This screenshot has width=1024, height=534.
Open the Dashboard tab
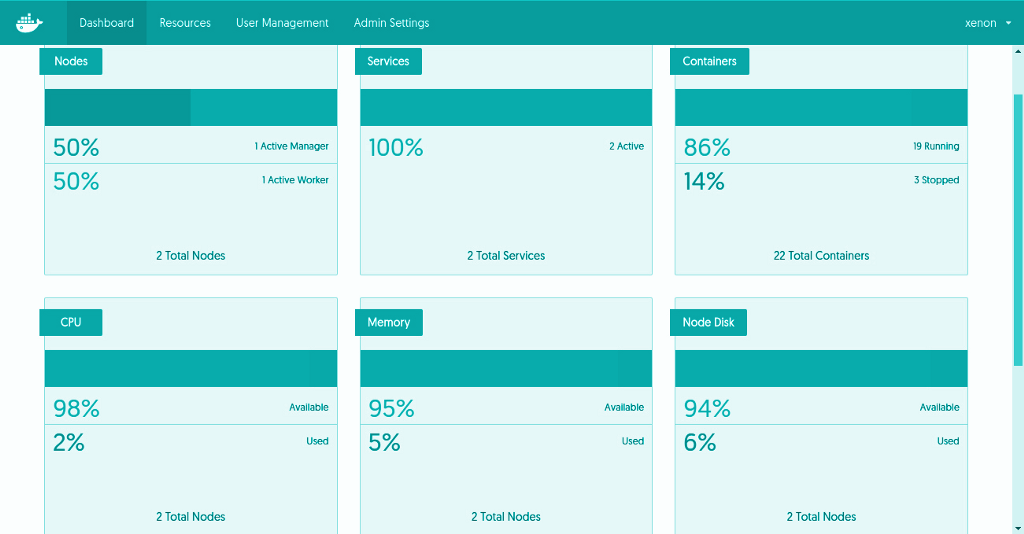coord(106,23)
